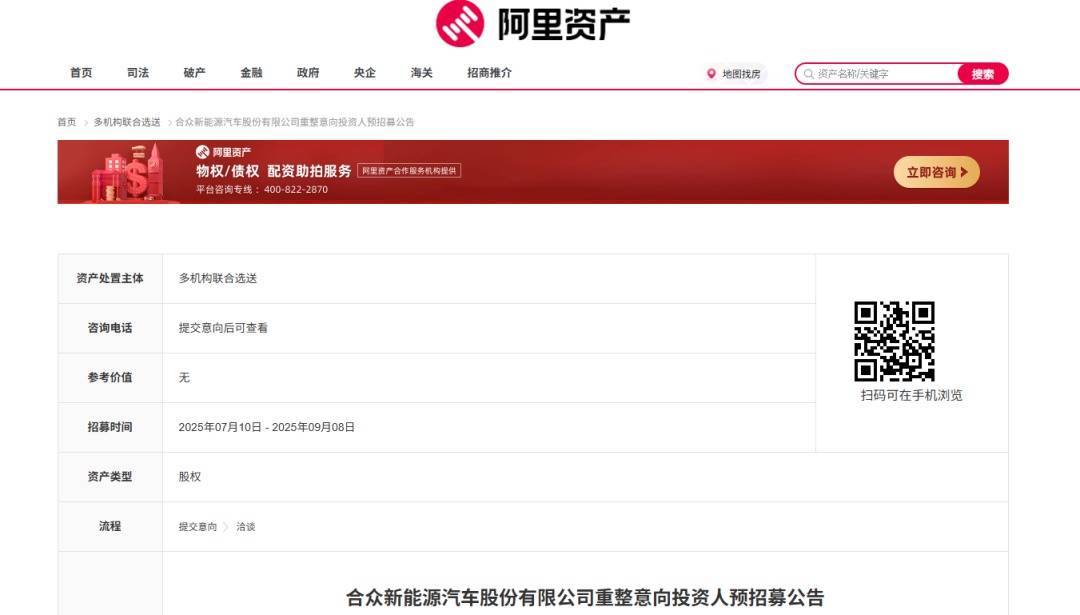The height and width of the screenshot is (615, 1080).
Task: Click the hotline 400-822-2870 text
Action: point(295,189)
